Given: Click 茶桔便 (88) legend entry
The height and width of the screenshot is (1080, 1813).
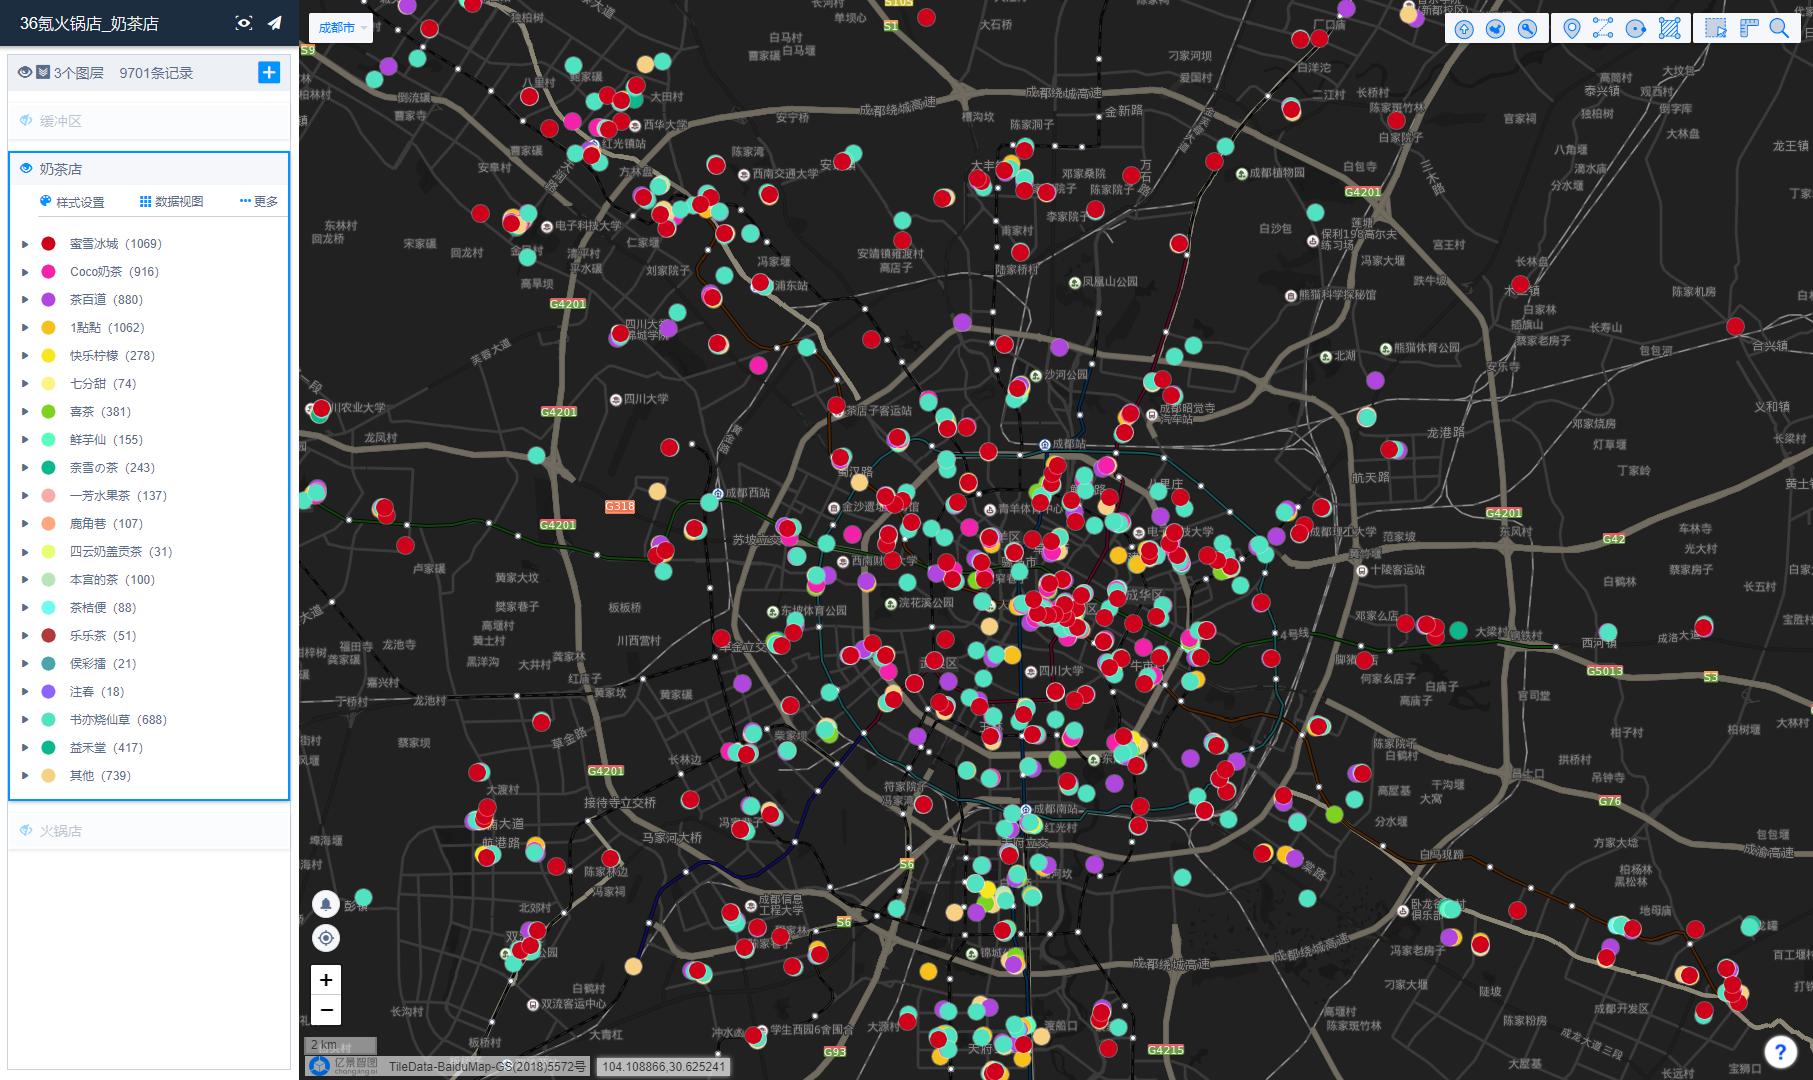Looking at the screenshot, I should click(103, 608).
